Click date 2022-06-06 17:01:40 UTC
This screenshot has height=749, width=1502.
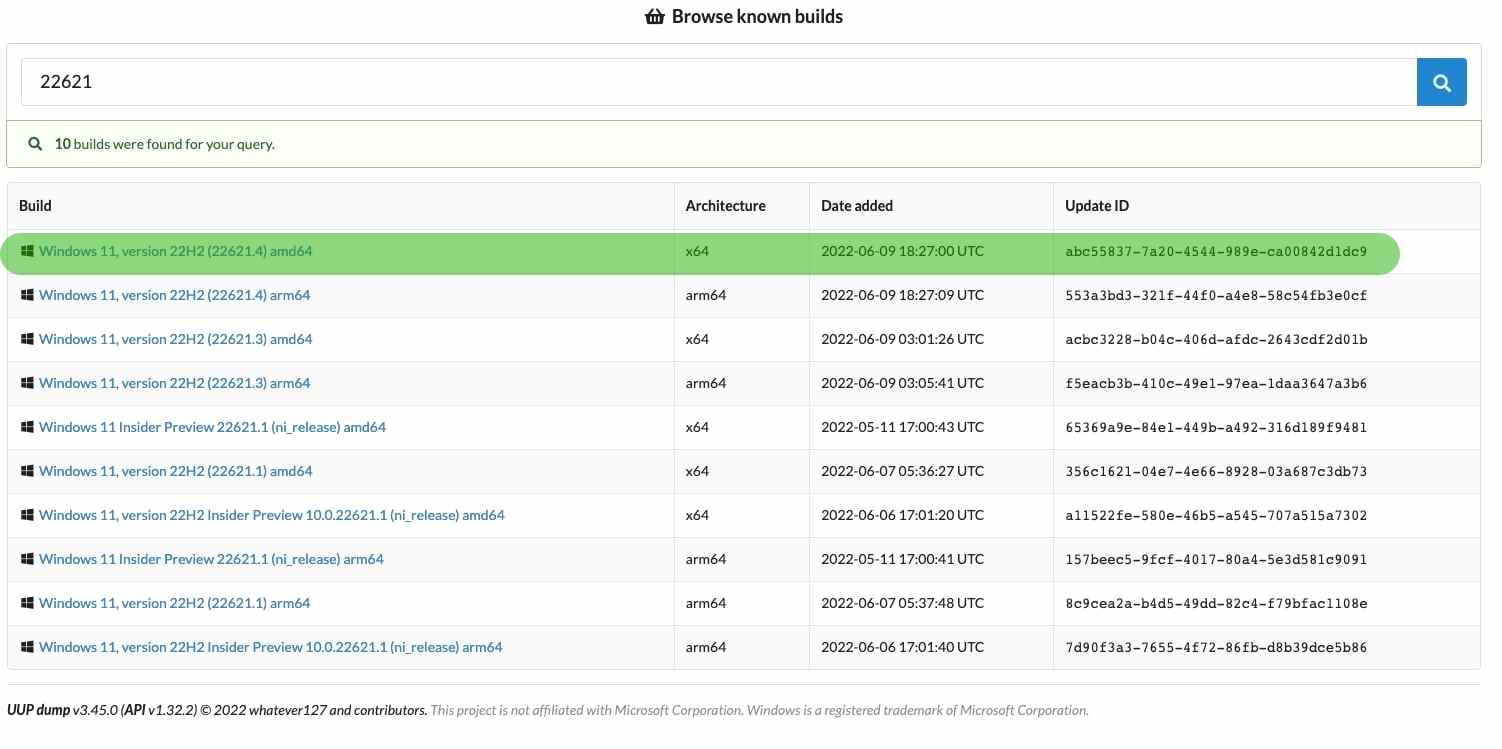click(902, 647)
